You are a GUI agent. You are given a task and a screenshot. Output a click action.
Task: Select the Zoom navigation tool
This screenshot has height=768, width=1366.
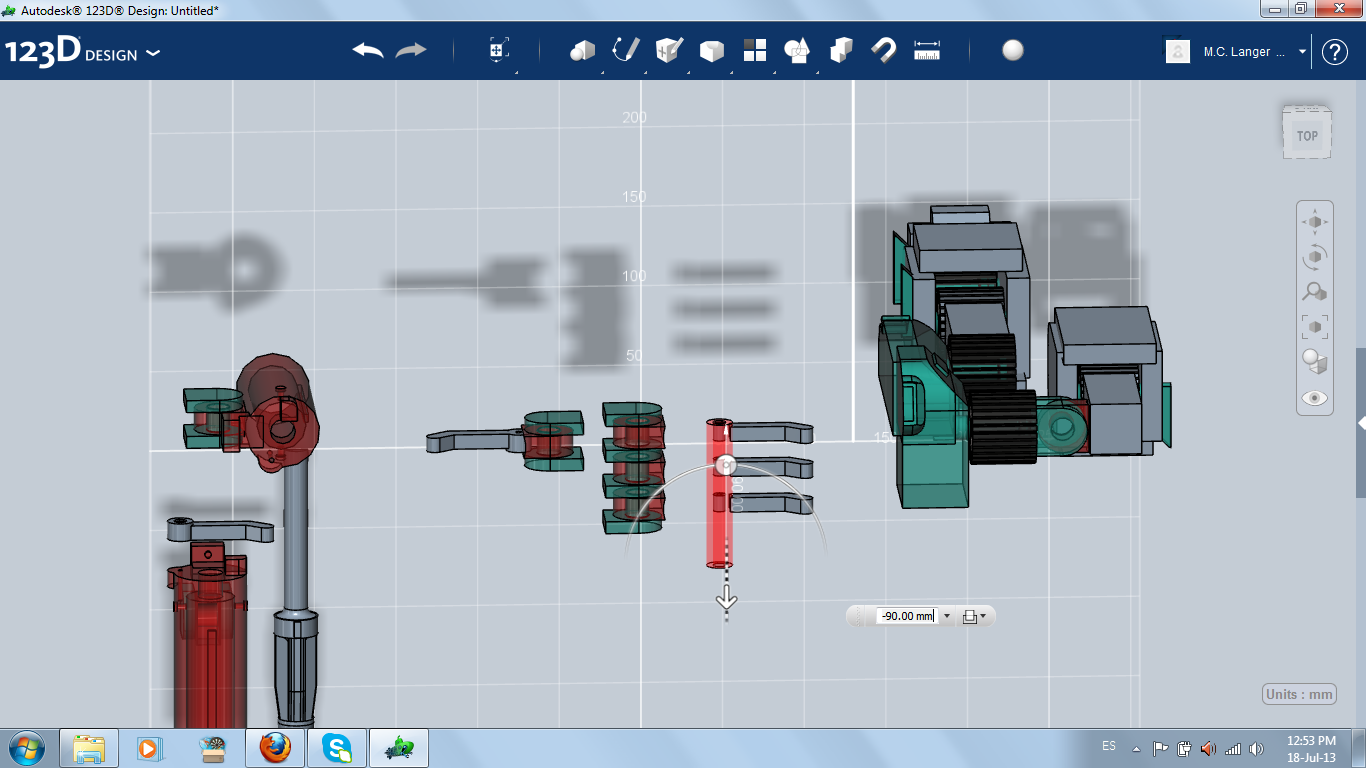1315,292
